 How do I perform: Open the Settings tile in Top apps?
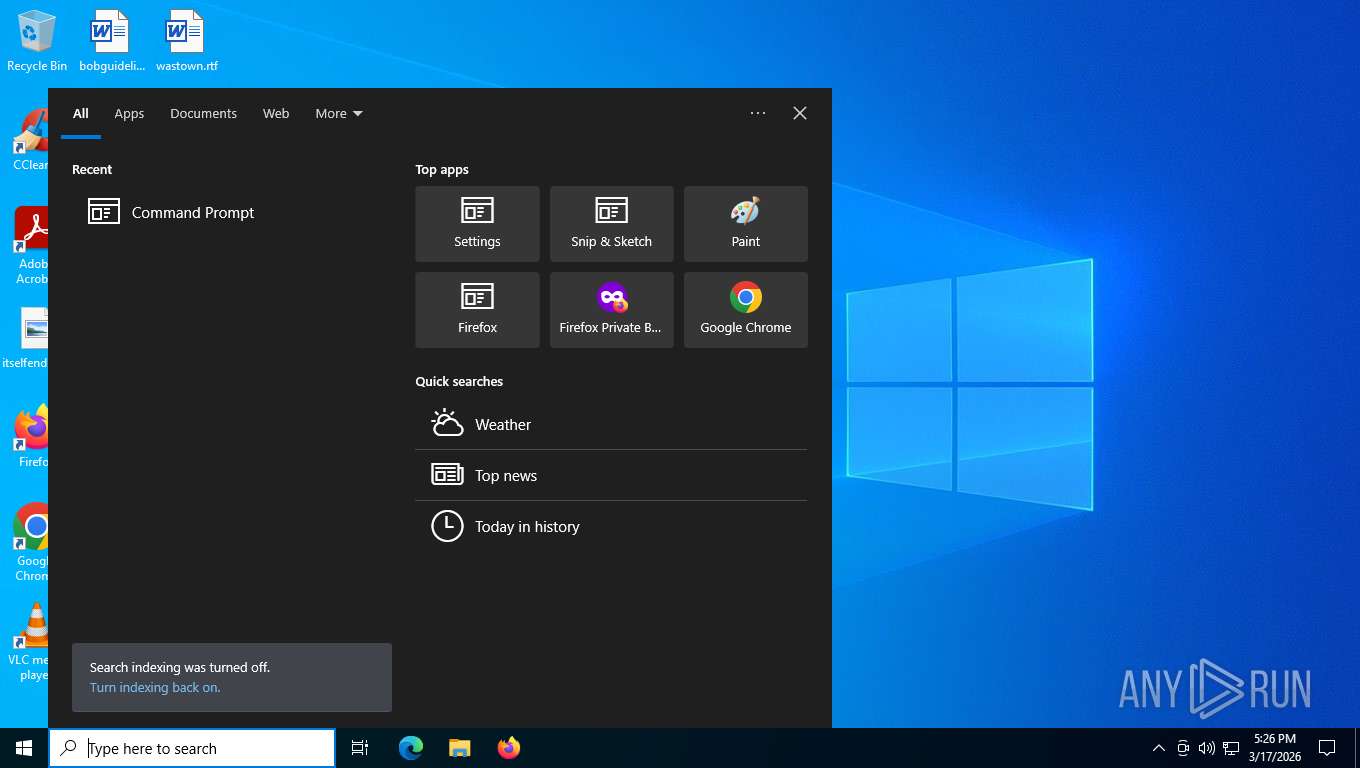[x=477, y=224]
